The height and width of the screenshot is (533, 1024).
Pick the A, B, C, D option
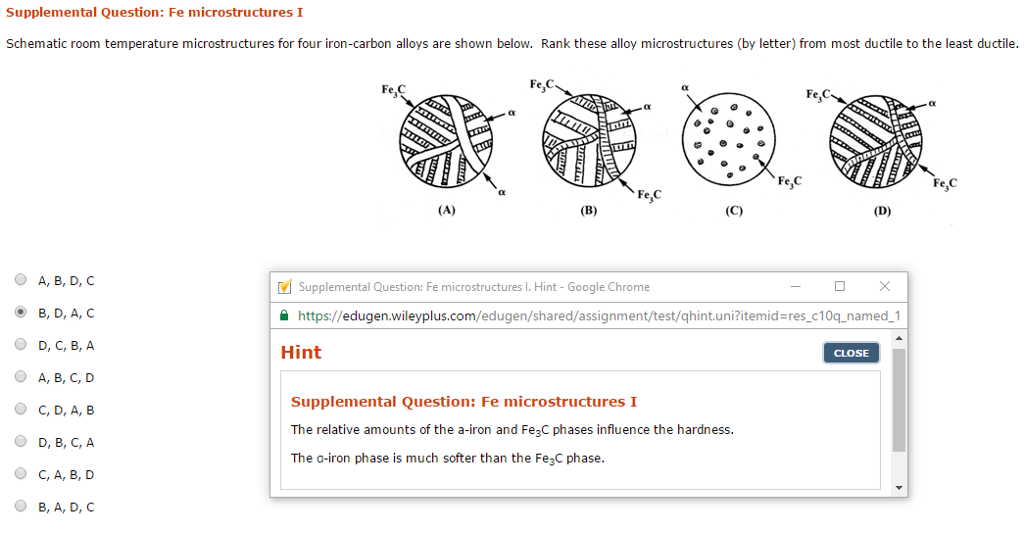tap(21, 377)
